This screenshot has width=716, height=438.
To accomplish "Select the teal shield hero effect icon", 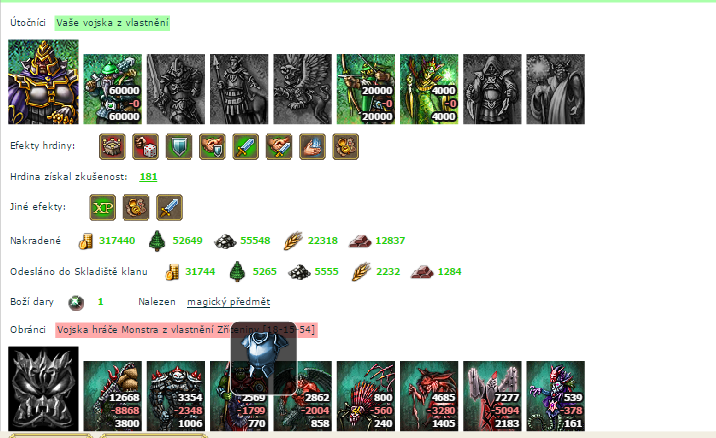I will [179, 147].
